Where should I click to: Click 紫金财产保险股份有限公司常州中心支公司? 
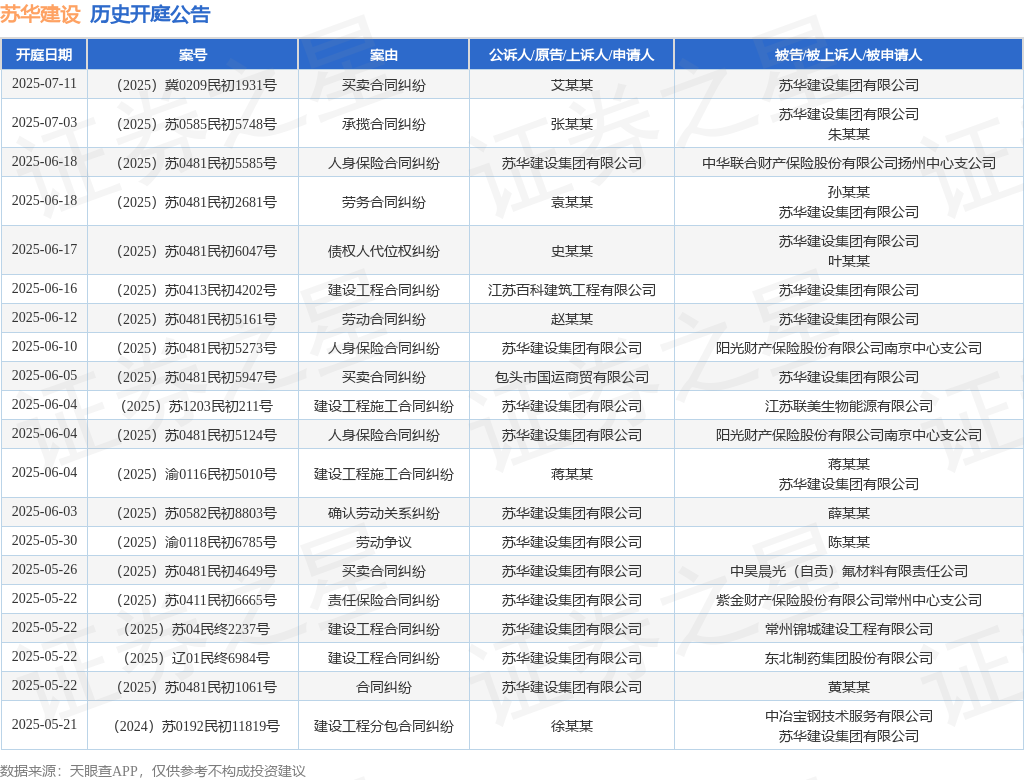click(x=848, y=600)
